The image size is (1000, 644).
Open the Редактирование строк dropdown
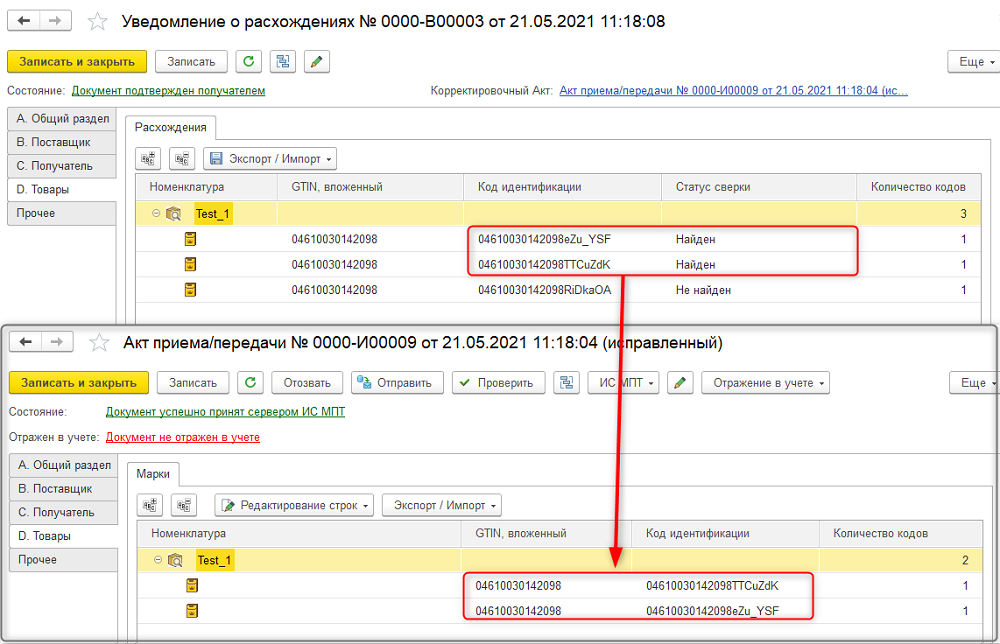tap(295, 505)
